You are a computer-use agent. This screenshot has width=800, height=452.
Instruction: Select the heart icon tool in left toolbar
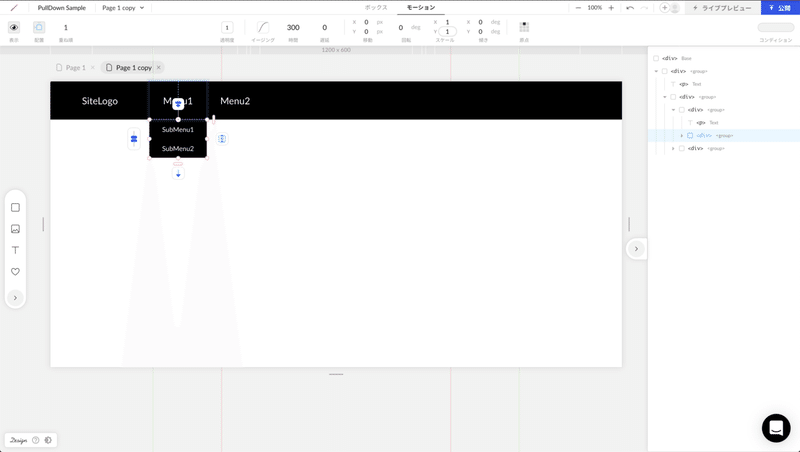pyautogui.click(x=15, y=271)
